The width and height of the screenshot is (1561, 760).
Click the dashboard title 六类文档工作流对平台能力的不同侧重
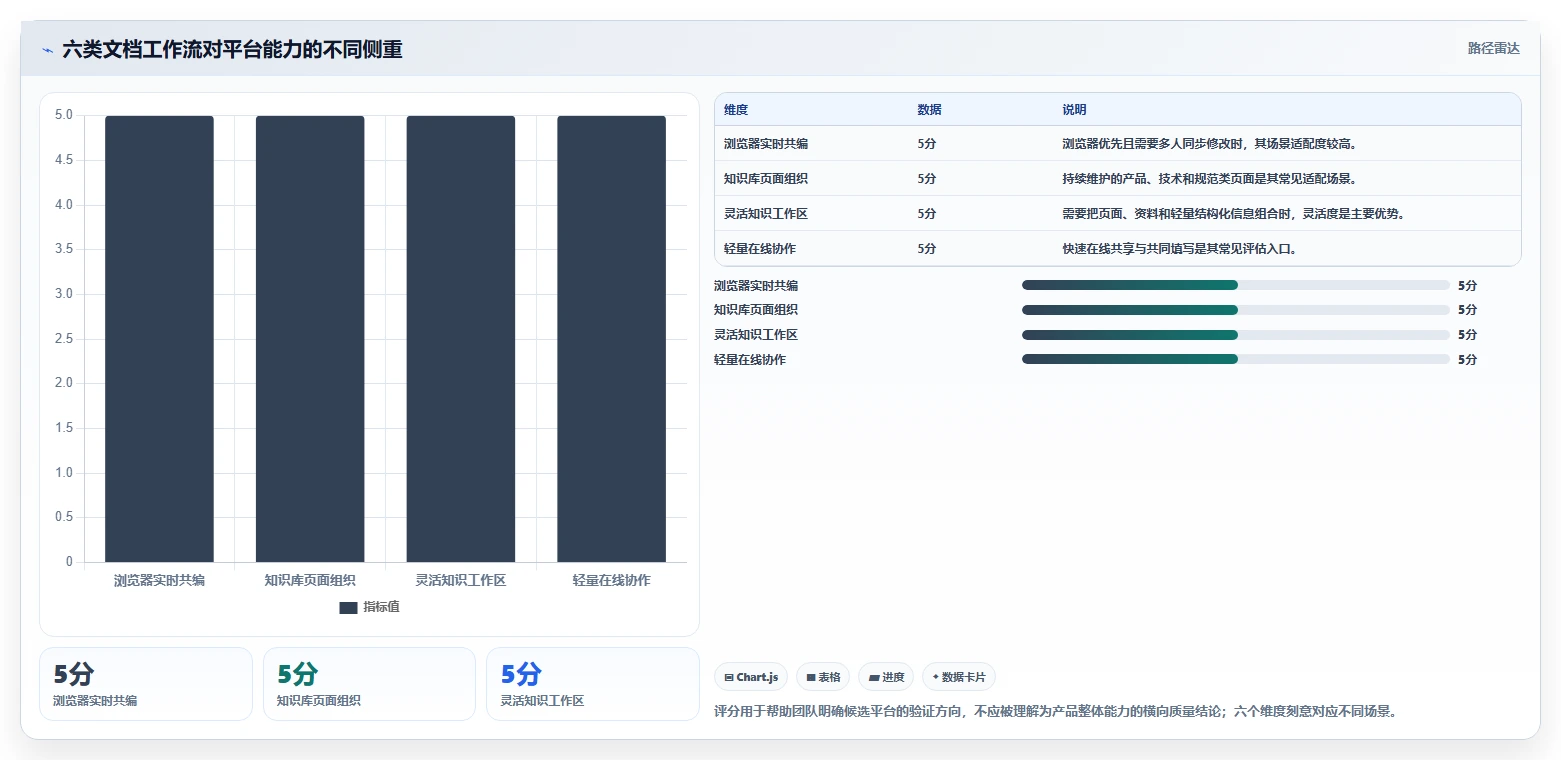[x=232, y=50]
